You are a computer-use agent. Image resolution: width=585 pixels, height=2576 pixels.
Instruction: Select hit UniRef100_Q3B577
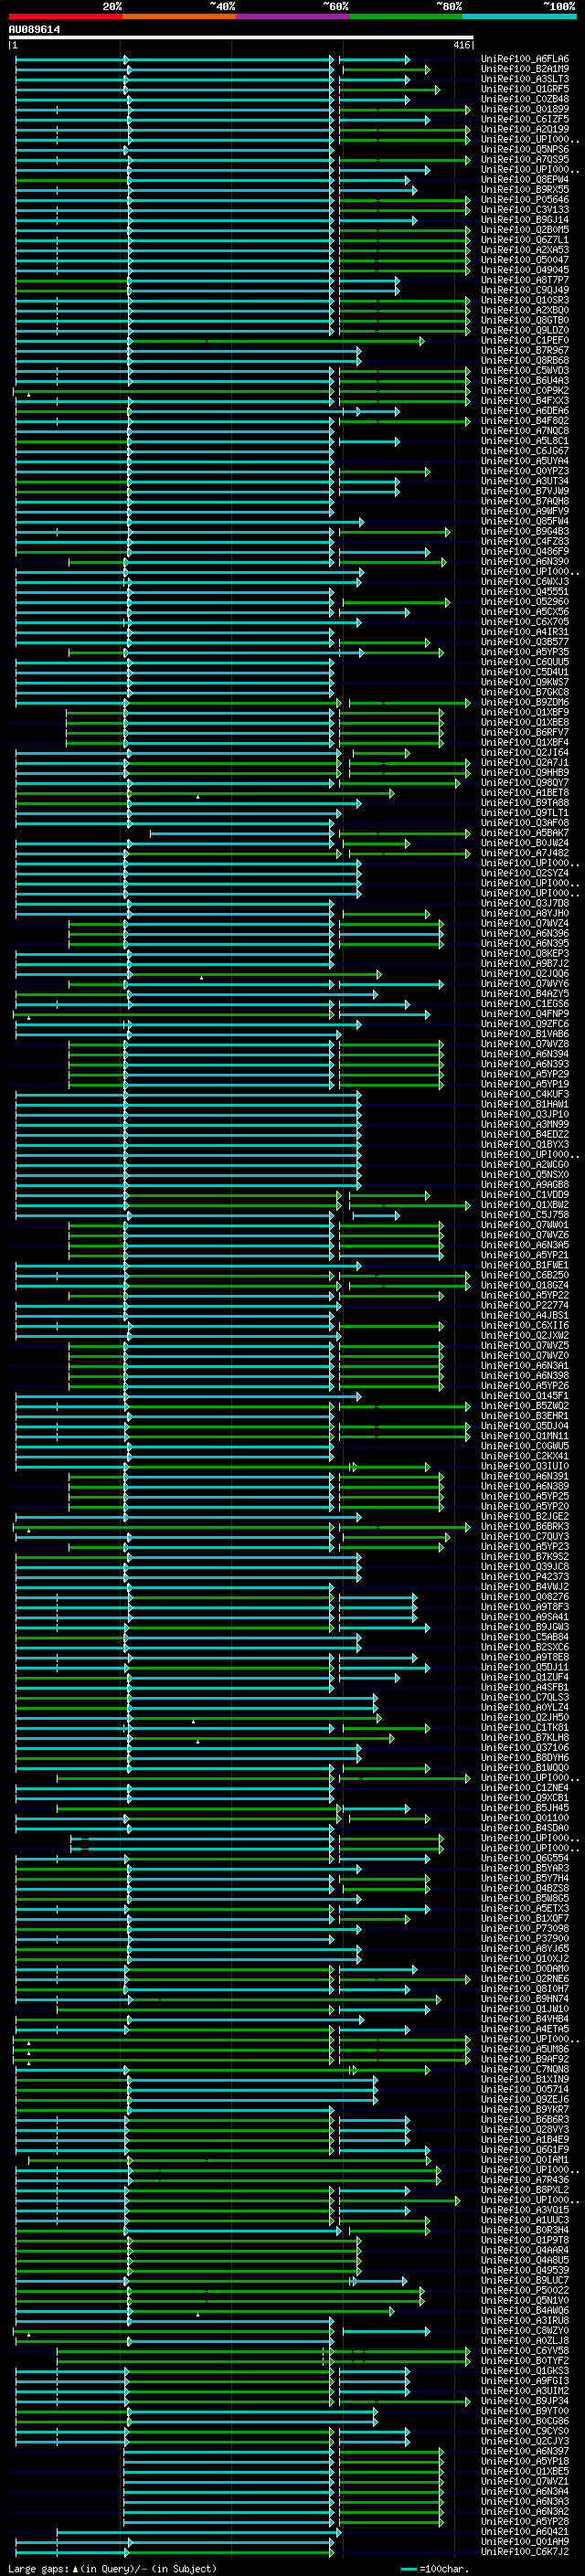tap(525, 642)
